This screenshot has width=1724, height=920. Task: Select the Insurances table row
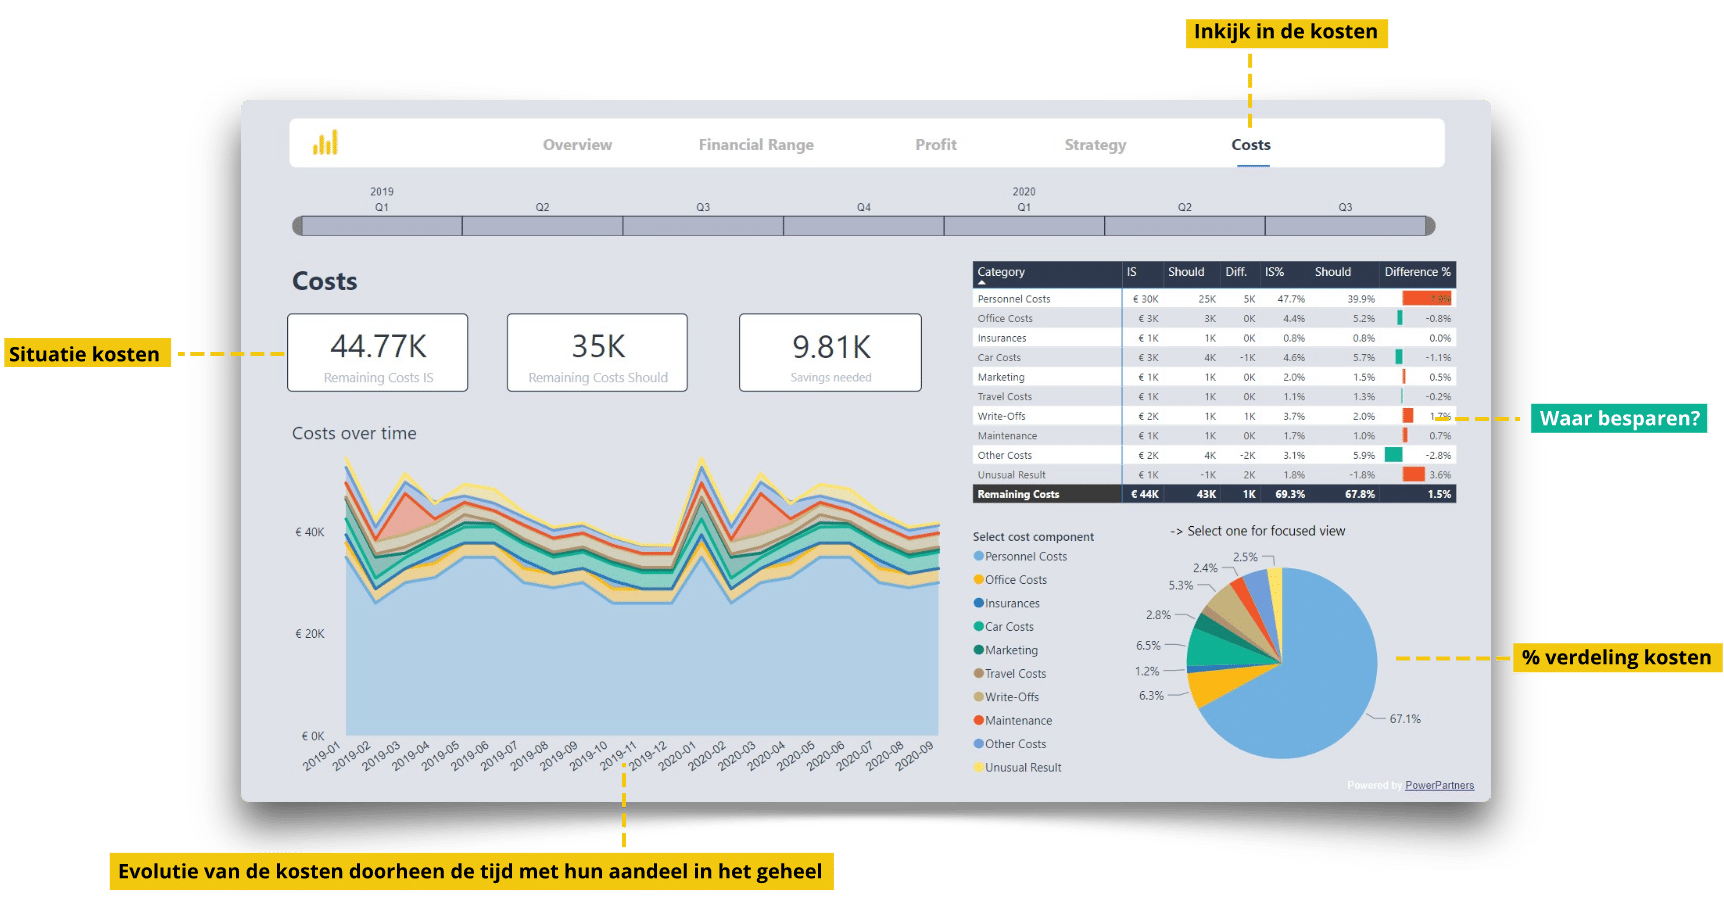click(x=1214, y=338)
